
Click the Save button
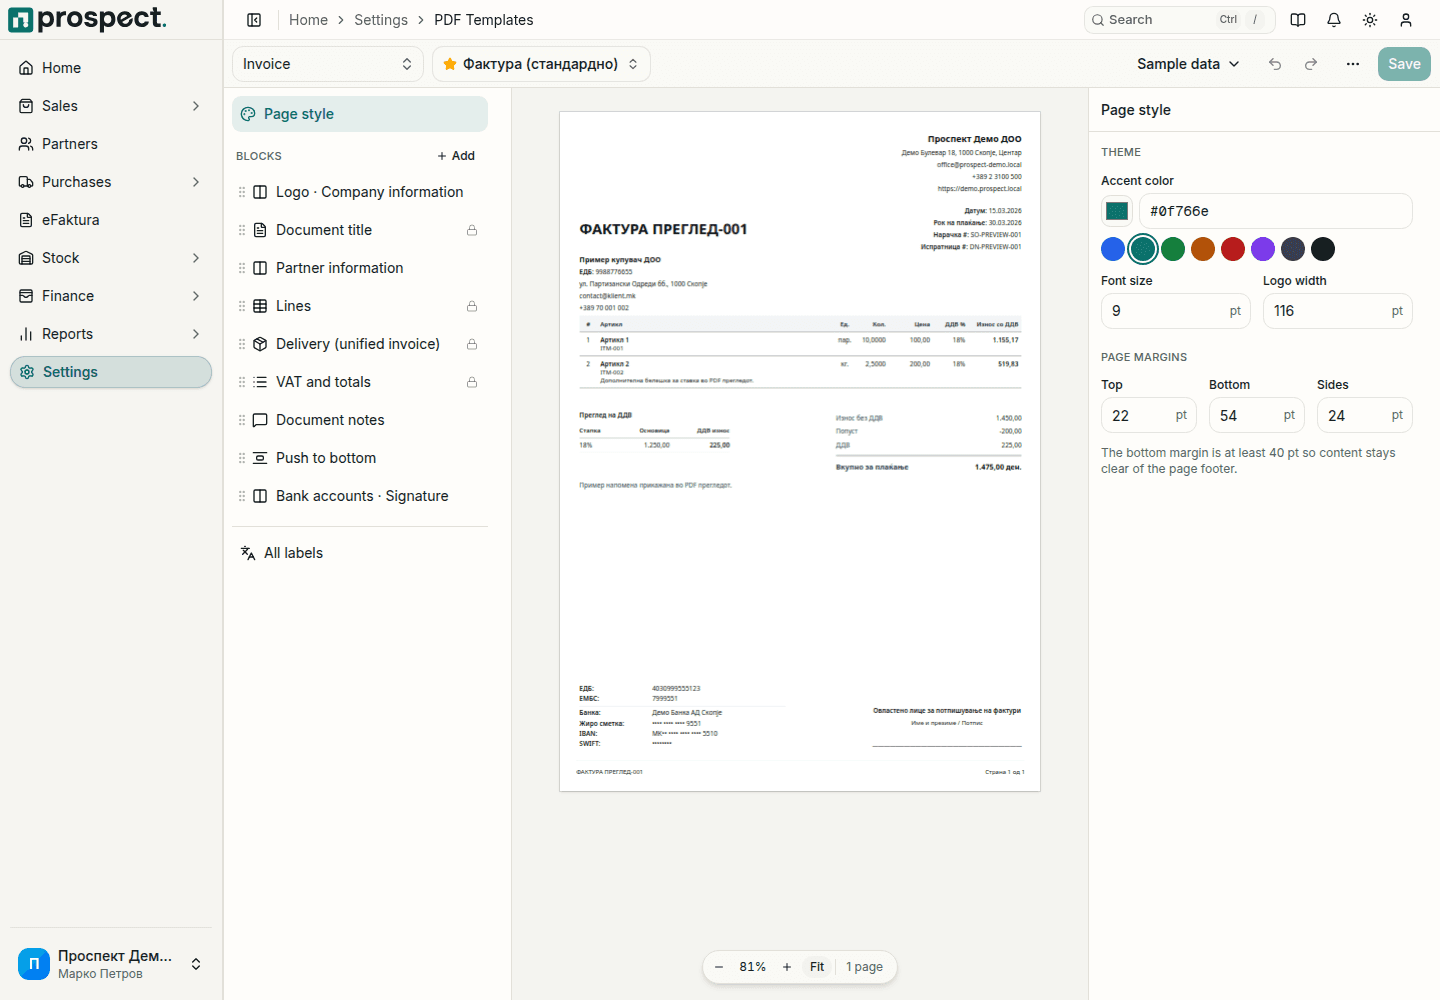tap(1404, 64)
